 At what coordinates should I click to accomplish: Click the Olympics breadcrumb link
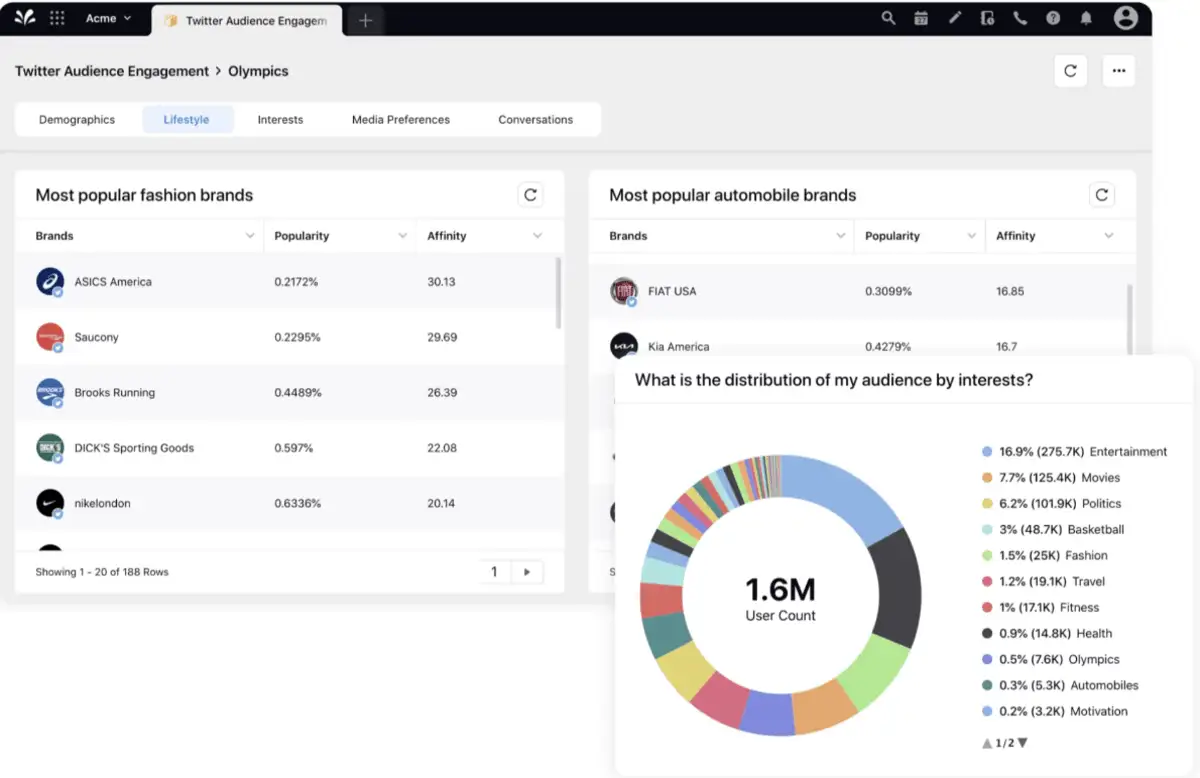click(258, 71)
